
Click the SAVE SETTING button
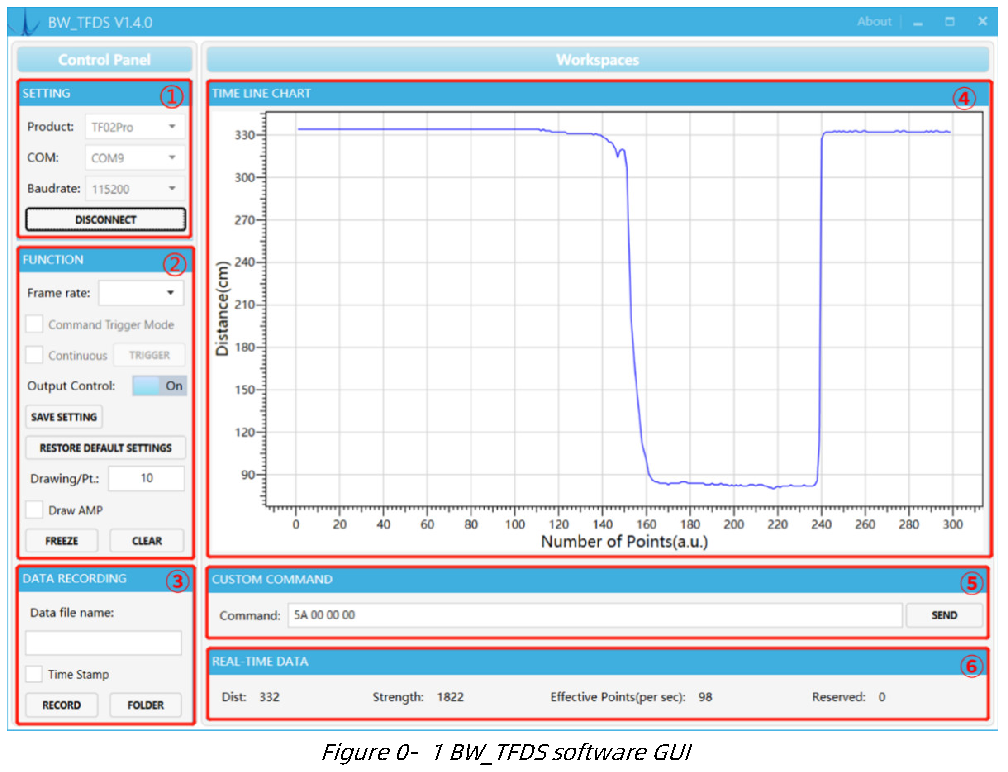coord(64,417)
